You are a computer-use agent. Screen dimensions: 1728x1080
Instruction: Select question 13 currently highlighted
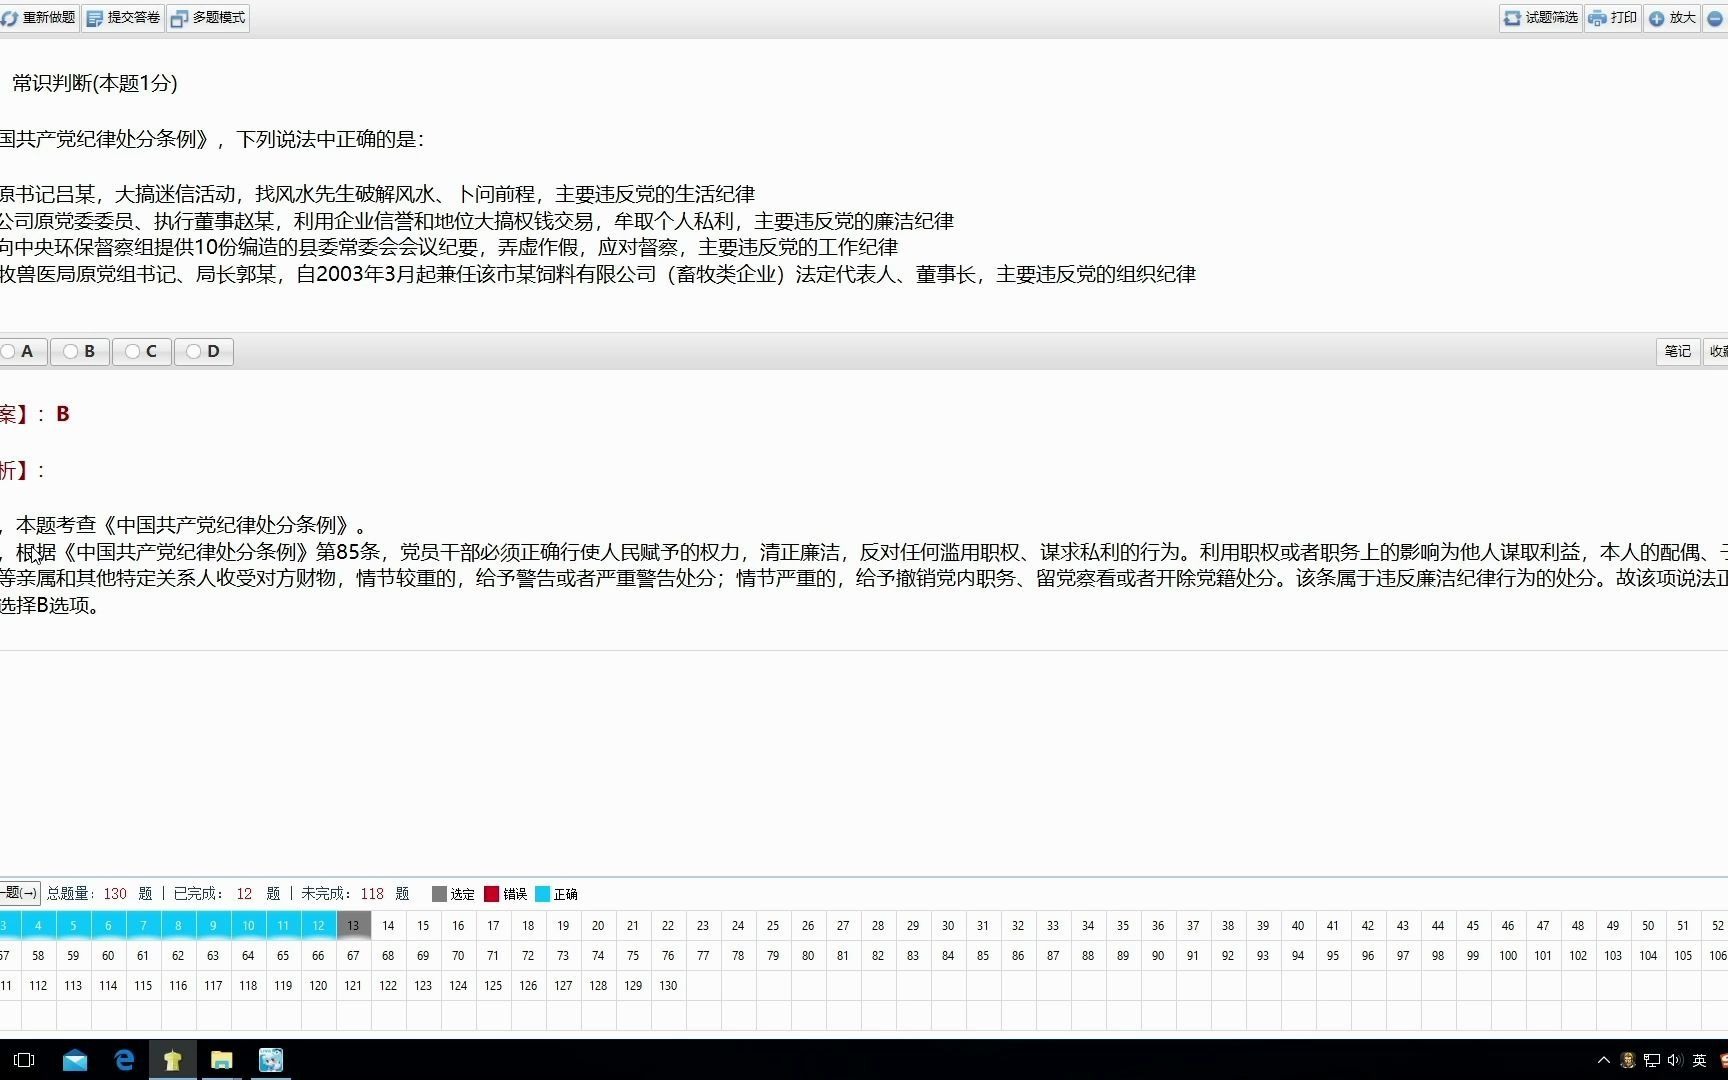[x=353, y=925]
